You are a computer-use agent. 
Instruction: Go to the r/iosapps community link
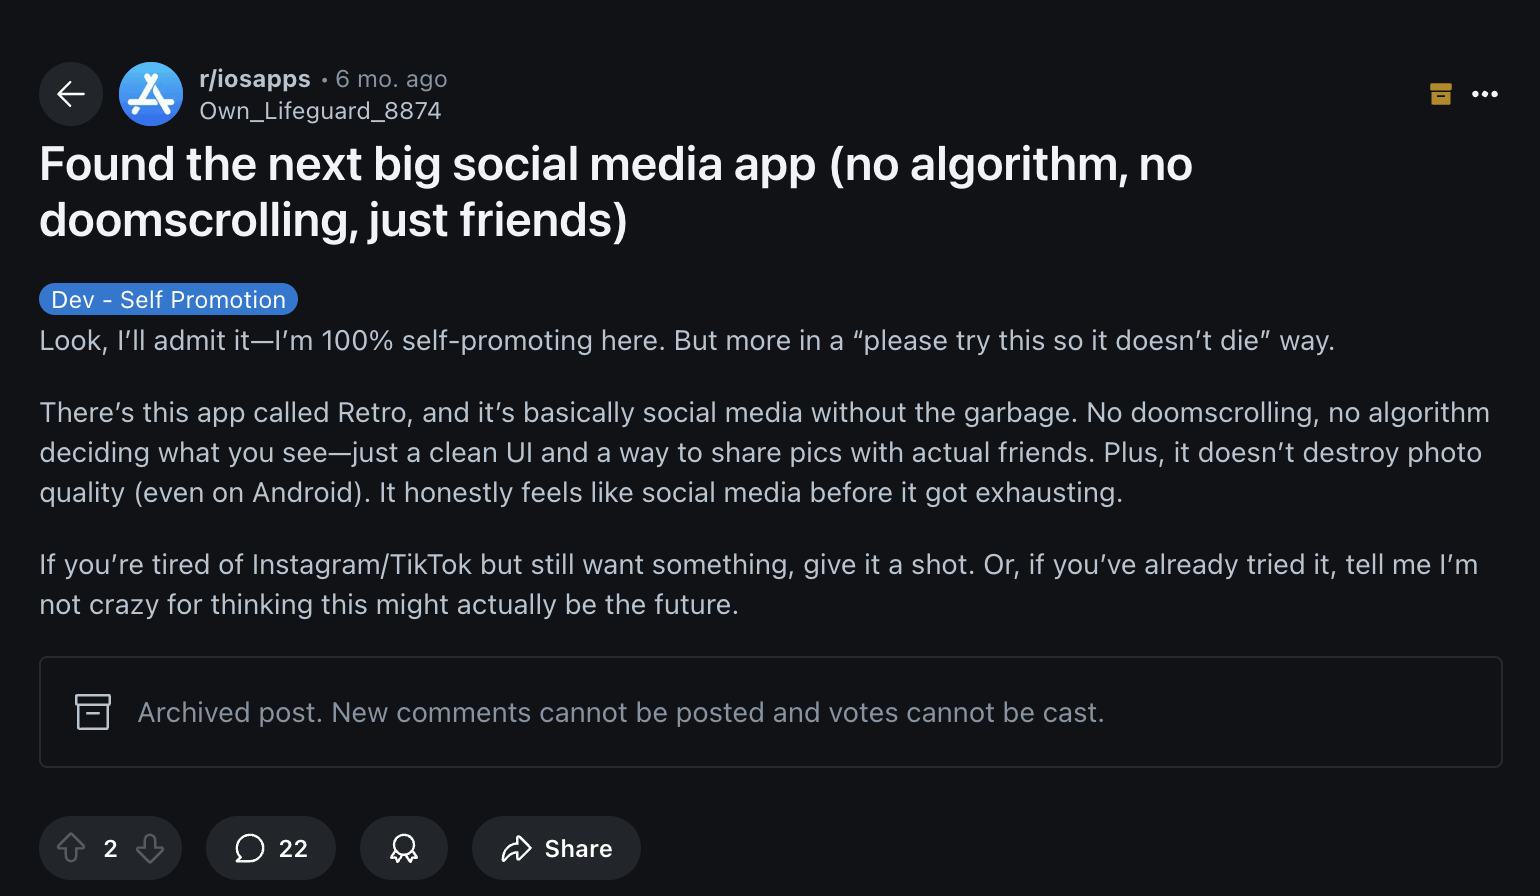pyautogui.click(x=255, y=79)
